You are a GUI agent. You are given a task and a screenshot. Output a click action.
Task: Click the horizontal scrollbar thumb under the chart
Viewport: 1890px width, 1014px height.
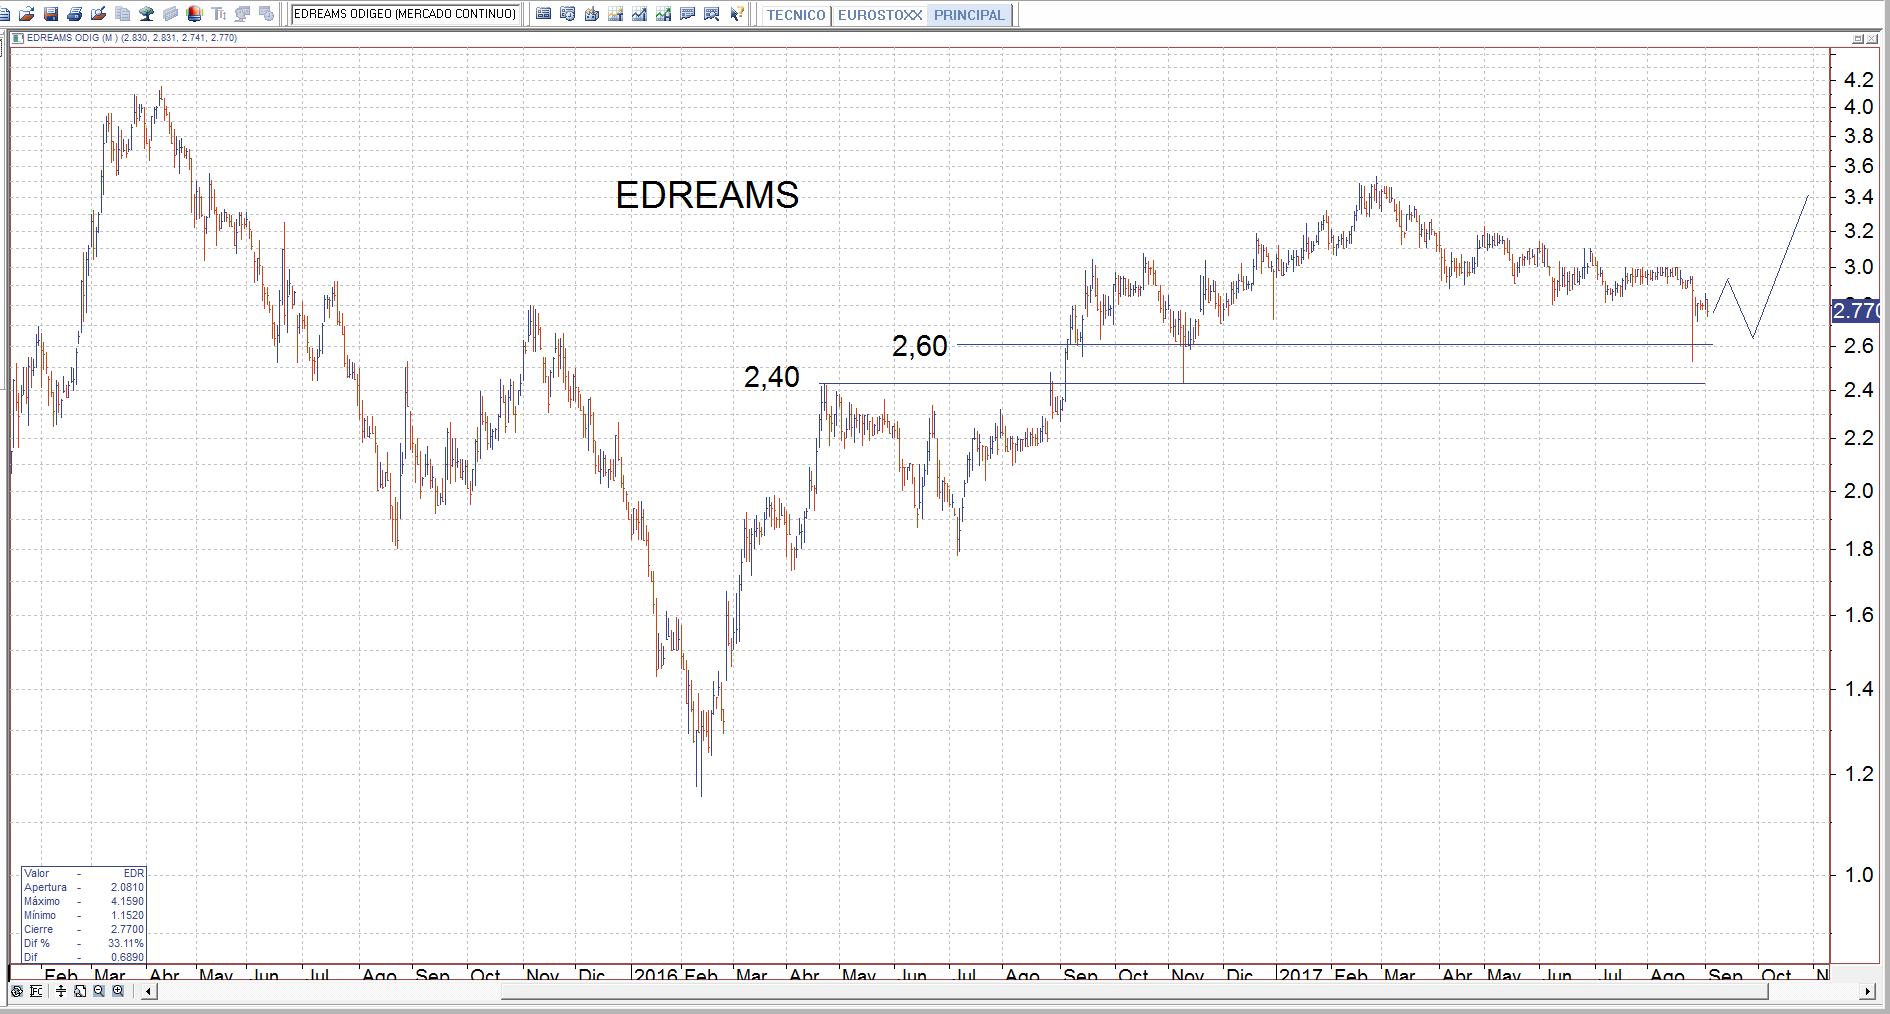coord(1134,991)
